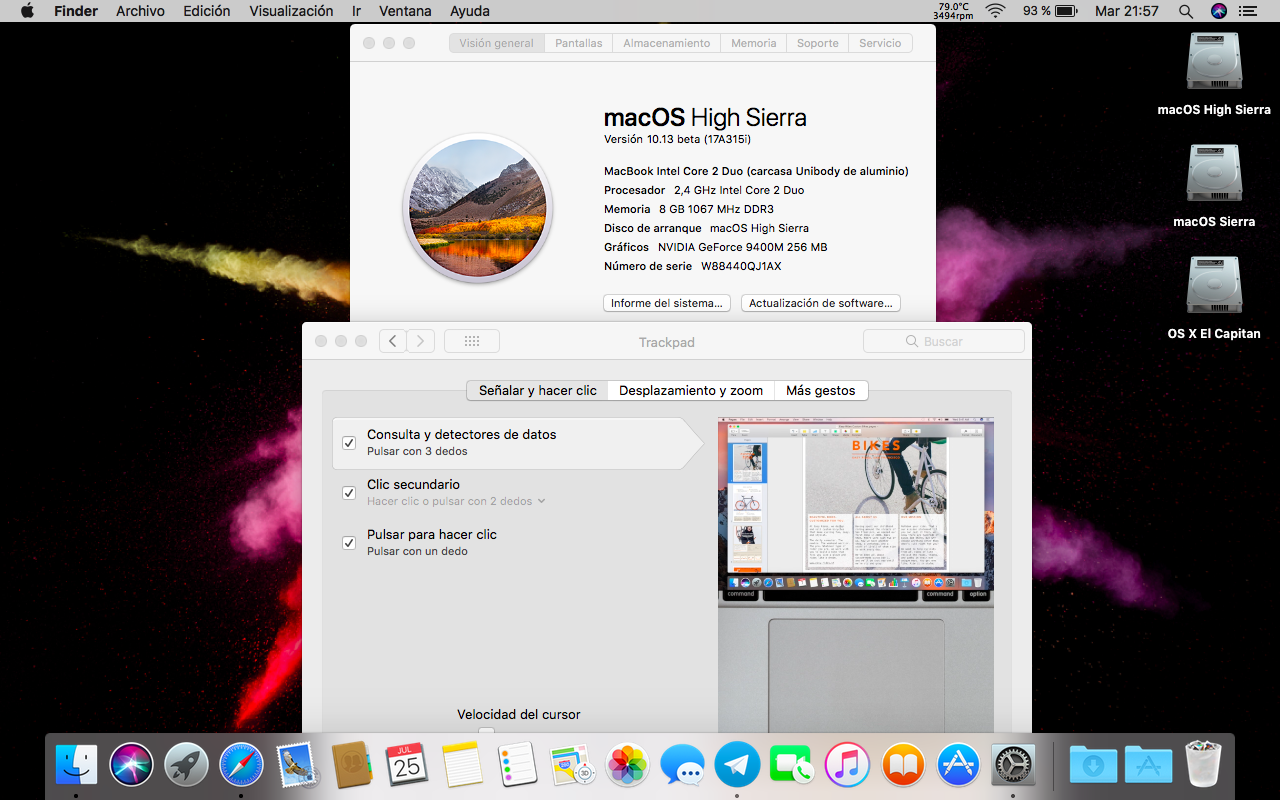The image size is (1280, 800).
Task: Go back in Trackpad preferences
Action: pos(393,341)
